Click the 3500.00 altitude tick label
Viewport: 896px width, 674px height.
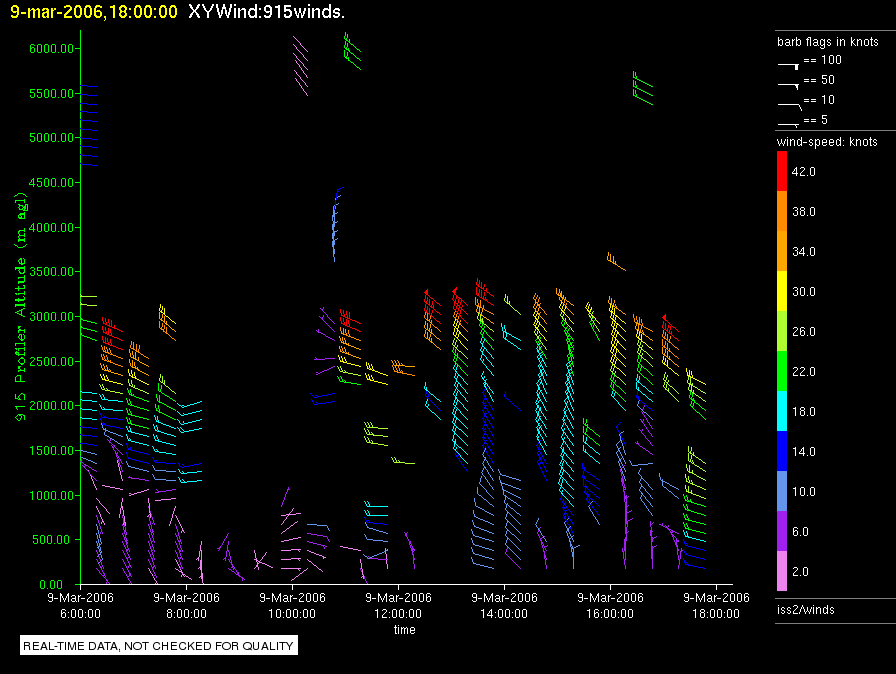pyautogui.click(x=51, y=271)
